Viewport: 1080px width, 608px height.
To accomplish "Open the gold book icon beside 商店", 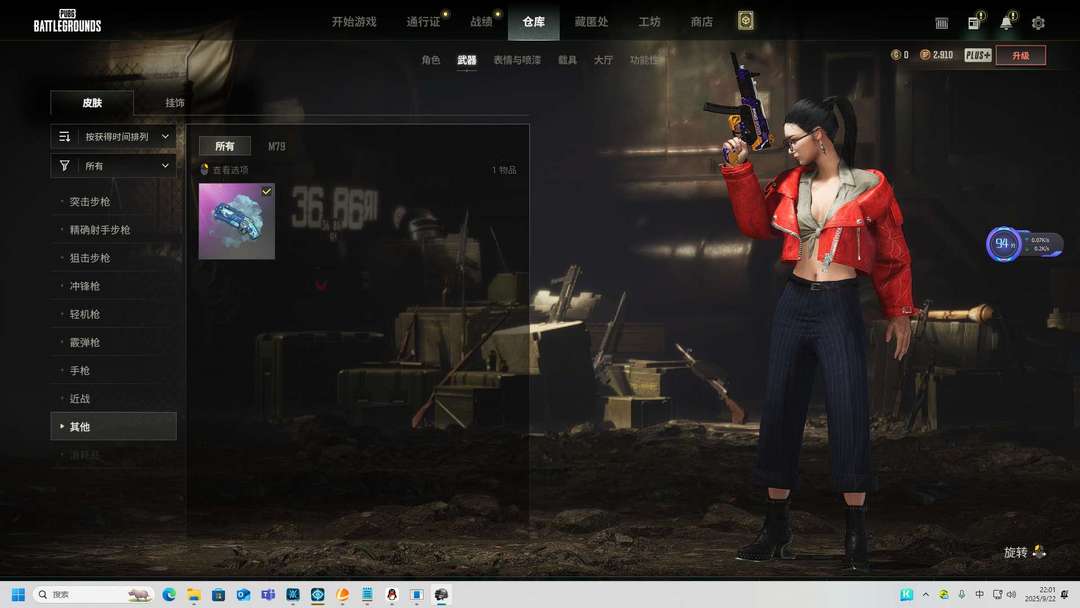I will pos(745,21).
